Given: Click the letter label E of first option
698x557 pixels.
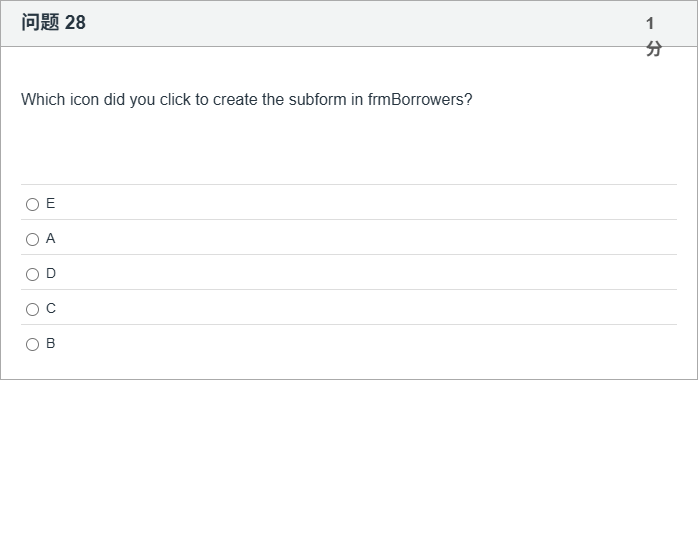Looking at the screenshot, I should (x=51, y=203).
